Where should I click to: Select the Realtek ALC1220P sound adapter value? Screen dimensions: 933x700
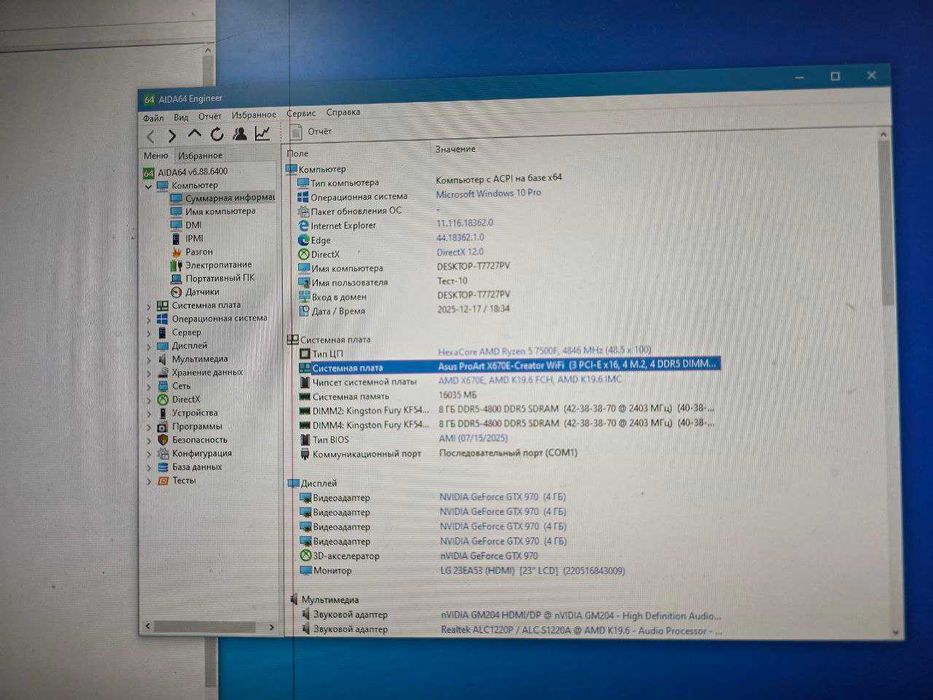point(581,630)
